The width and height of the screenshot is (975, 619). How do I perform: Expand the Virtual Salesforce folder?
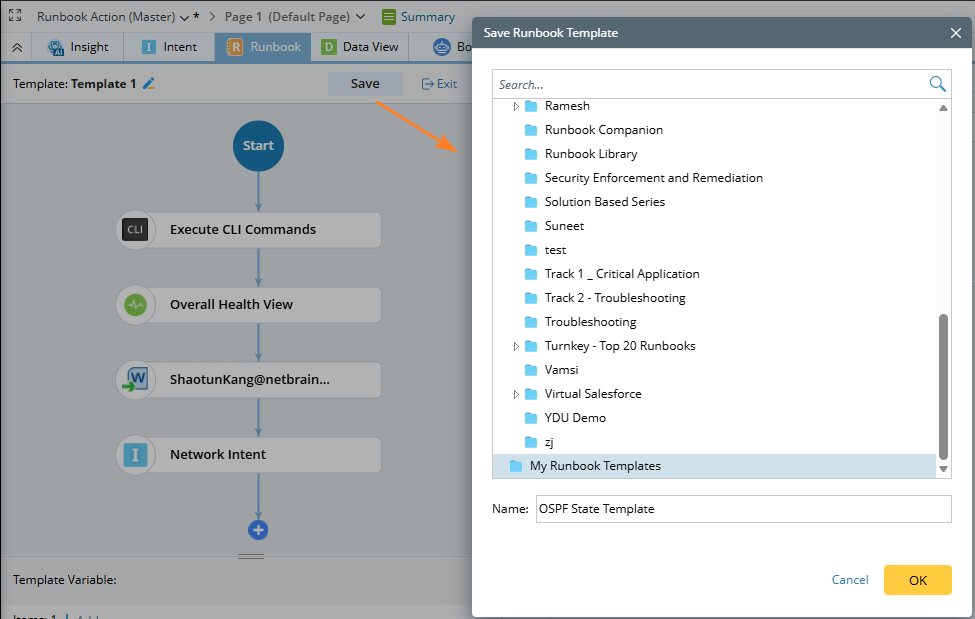click(516, 394)
